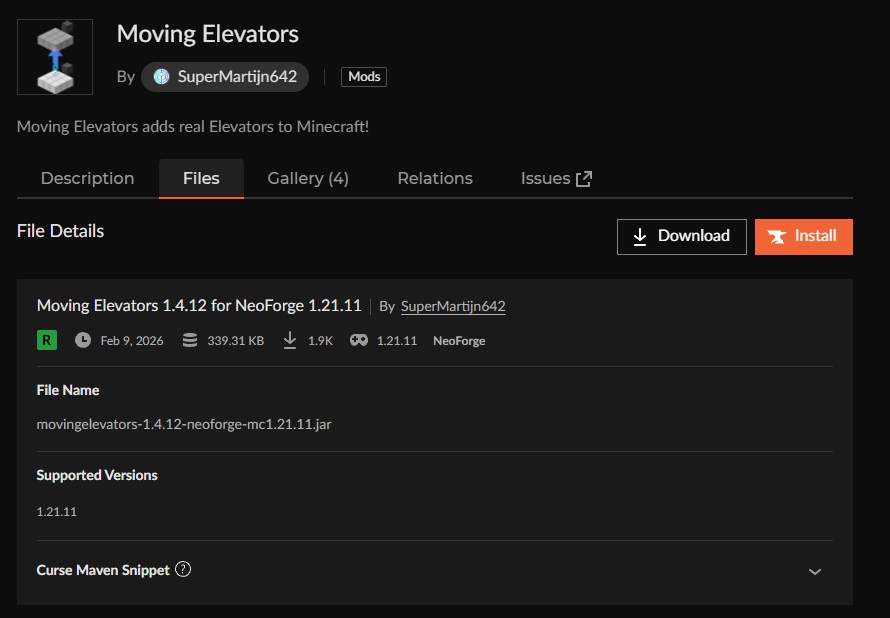Screen dimensions: 890x618
Task: Click the Moving Elevators mod logo thumbnail
Action: point(55,57)
